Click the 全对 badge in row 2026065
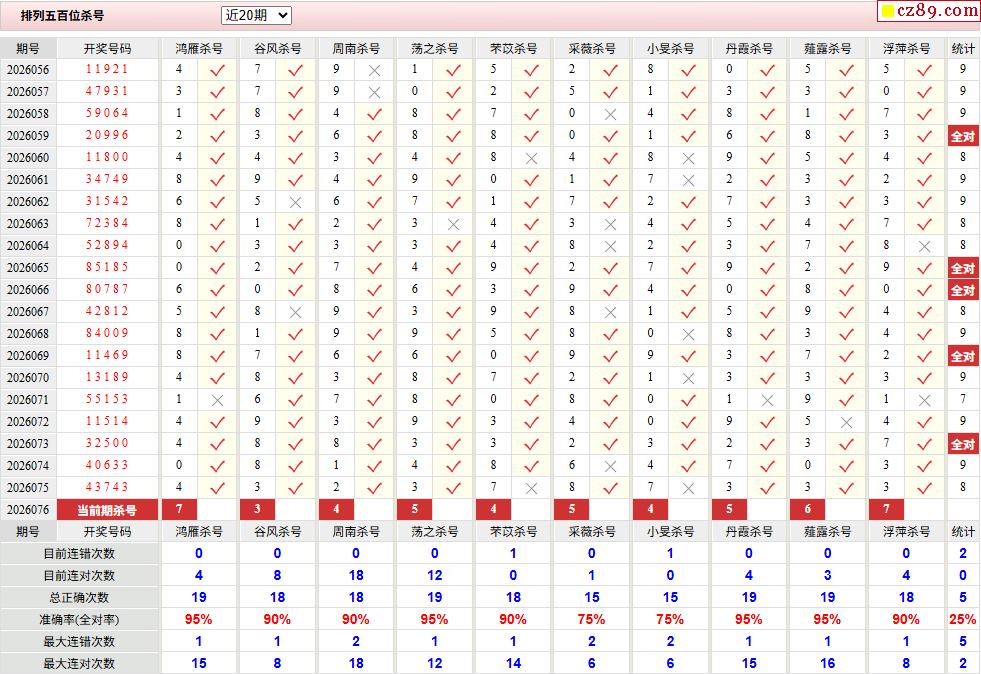The image size is (981, 674). pos(963,268)
